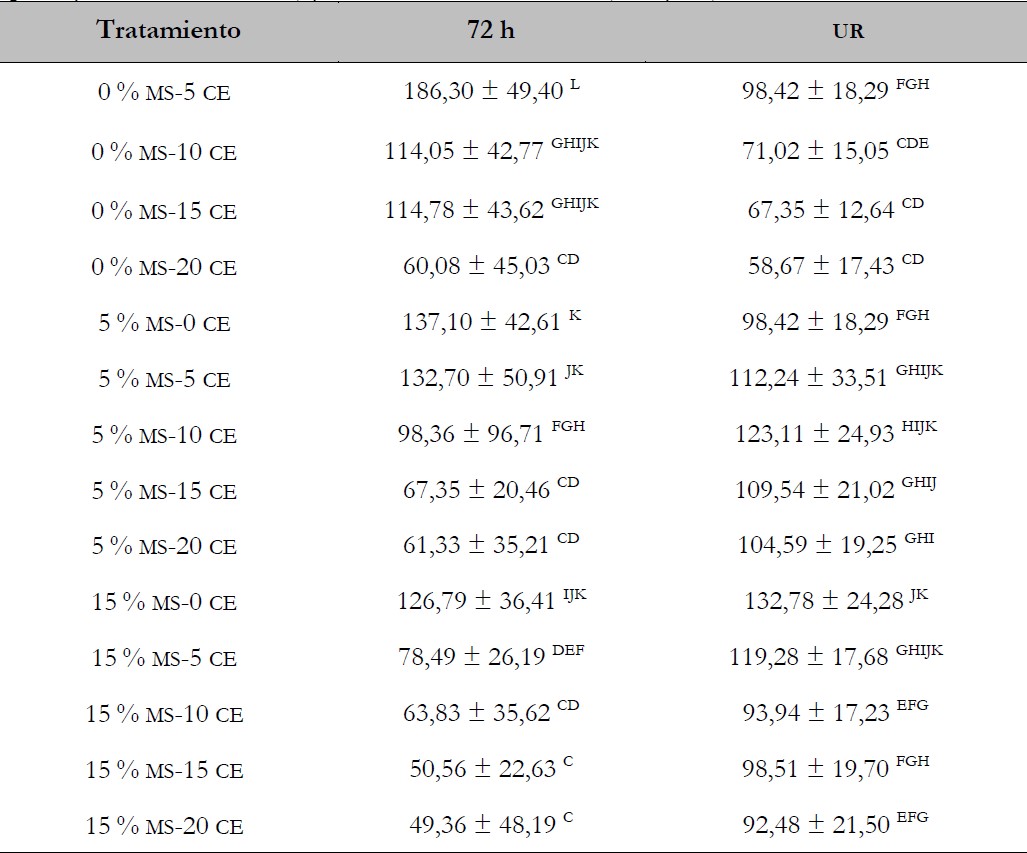
Task: Select the 0 % MS-10 CE treatment cell
Action: (x=164, y=153)
